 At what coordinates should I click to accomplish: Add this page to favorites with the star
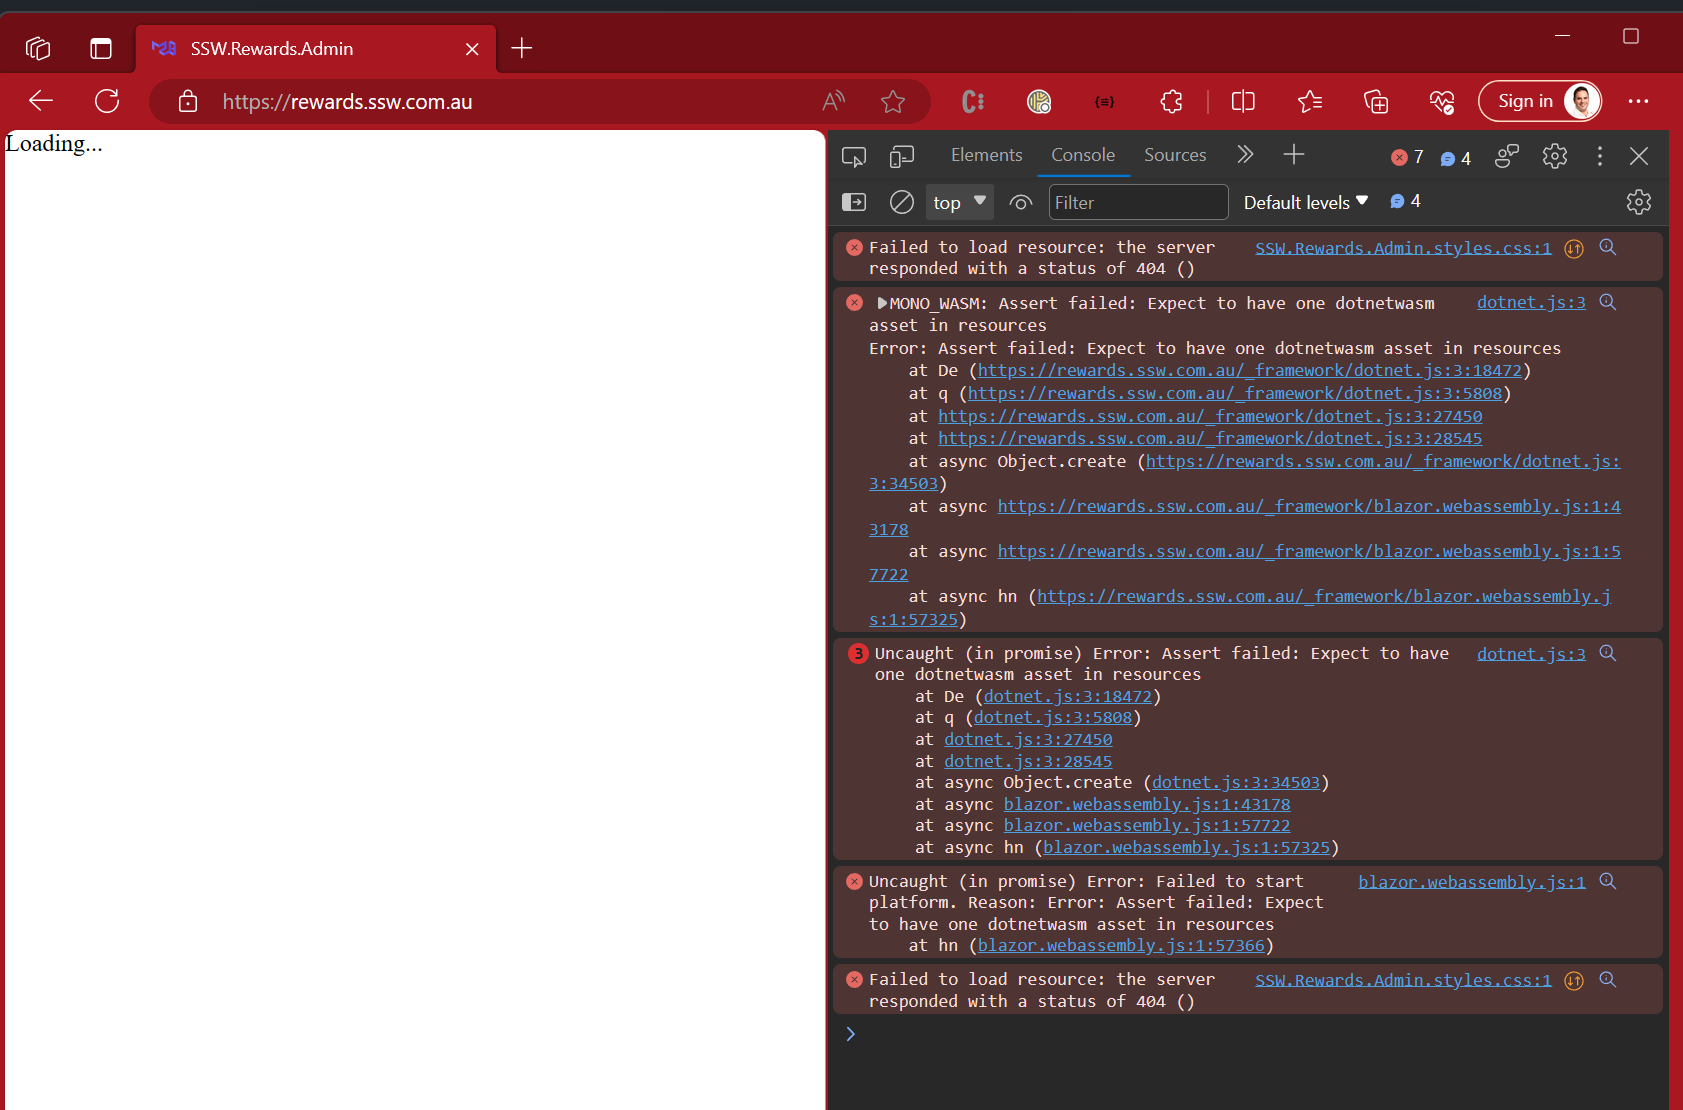[893, 101]
